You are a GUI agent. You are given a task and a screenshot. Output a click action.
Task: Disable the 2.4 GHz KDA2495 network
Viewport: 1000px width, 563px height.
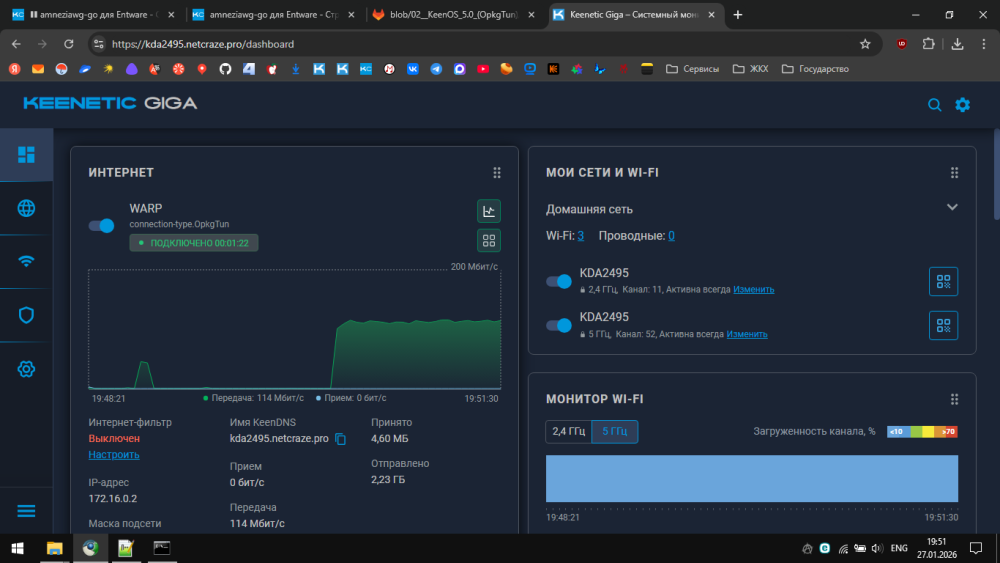coord(558,281)
